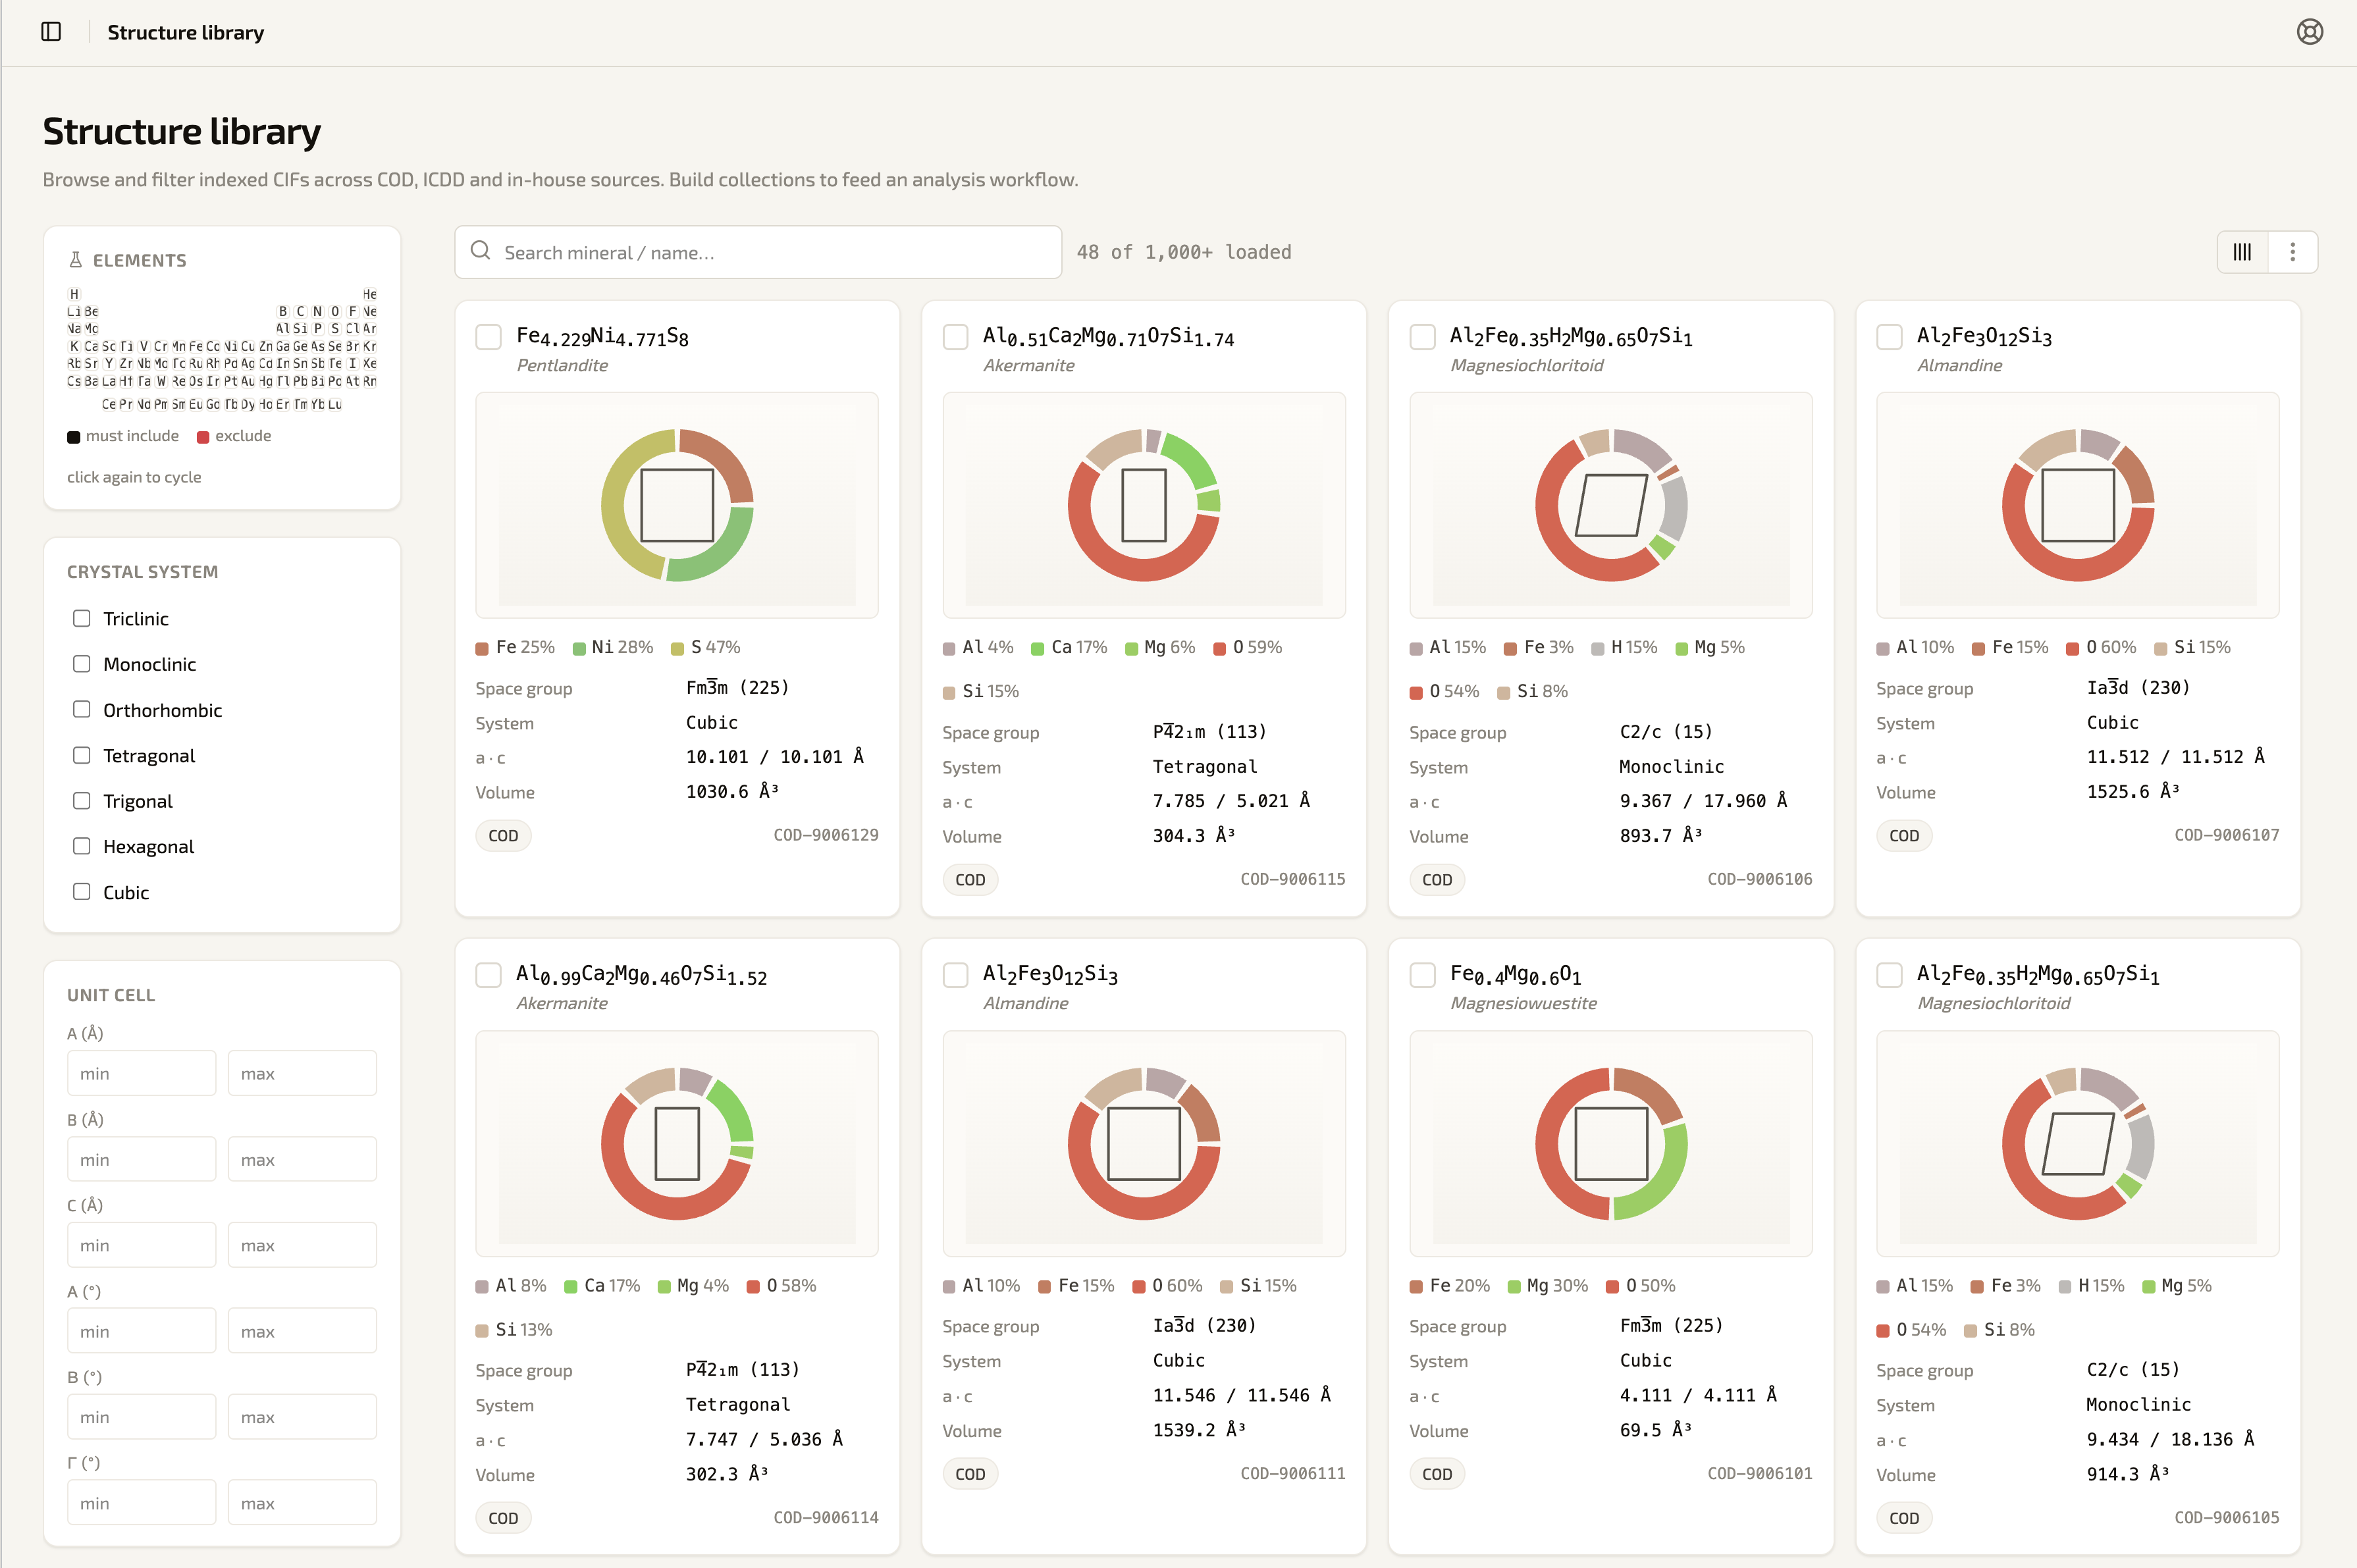
Task: Tick the Trigonal checkbox
Action: point(82,800)
